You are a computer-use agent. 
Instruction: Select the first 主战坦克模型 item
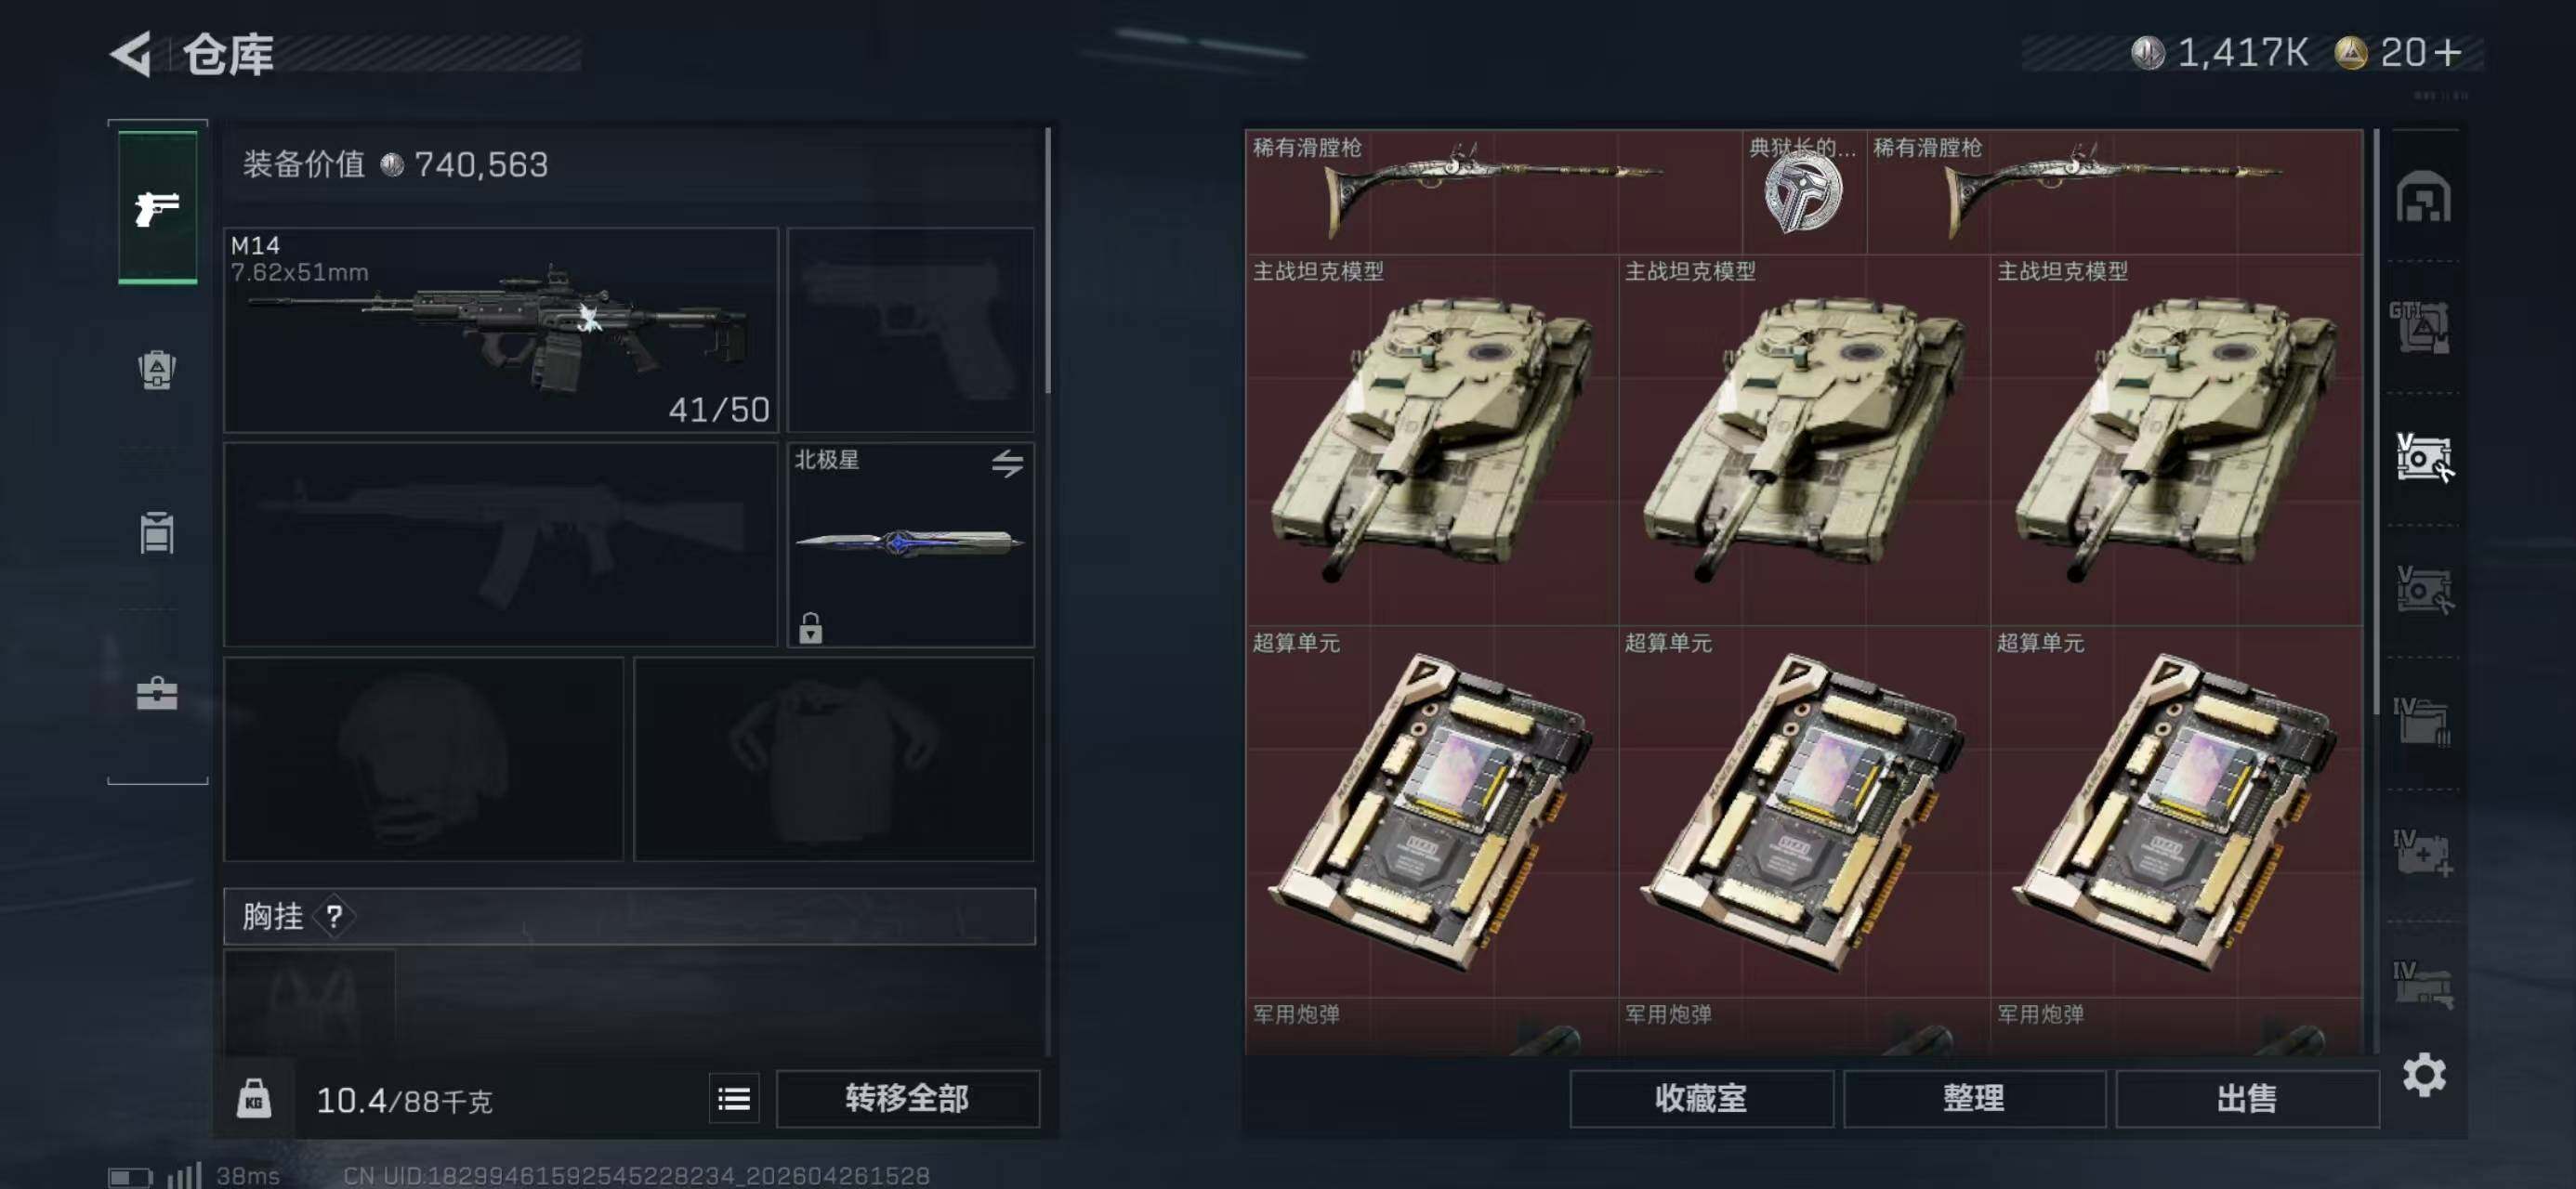tap(1432, 440)
